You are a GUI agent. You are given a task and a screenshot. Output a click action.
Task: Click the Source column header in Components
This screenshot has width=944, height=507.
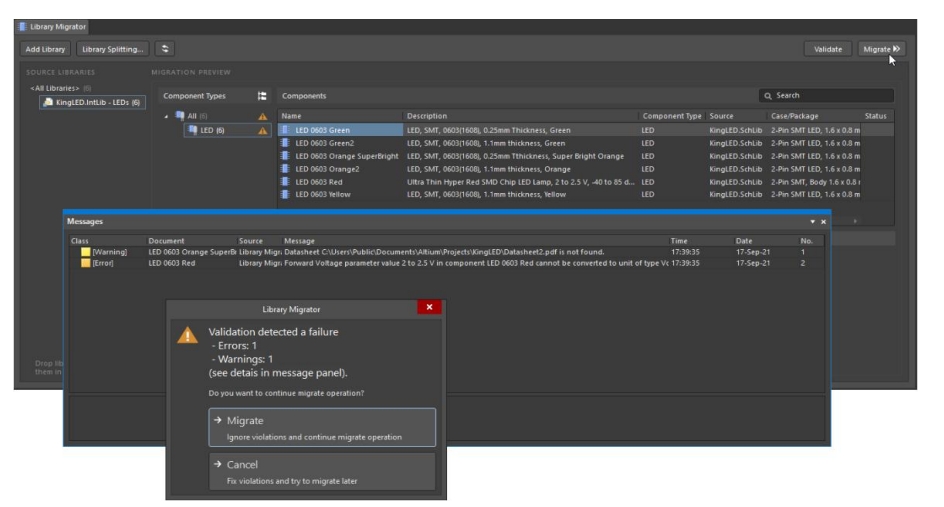click(x=736, y=116)
